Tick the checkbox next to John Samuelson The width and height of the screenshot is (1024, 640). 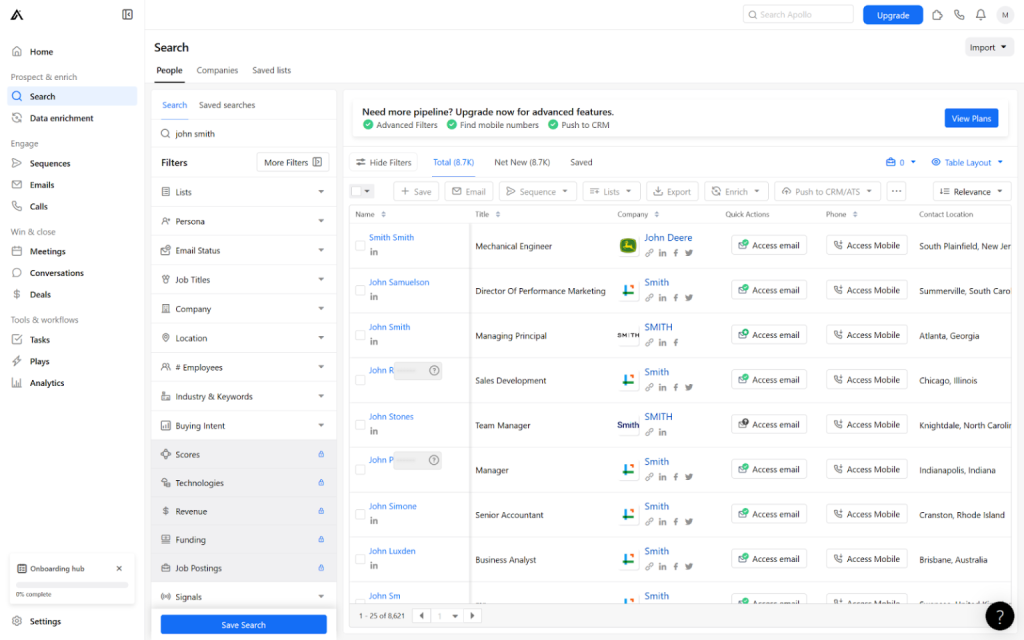point(360,290)
